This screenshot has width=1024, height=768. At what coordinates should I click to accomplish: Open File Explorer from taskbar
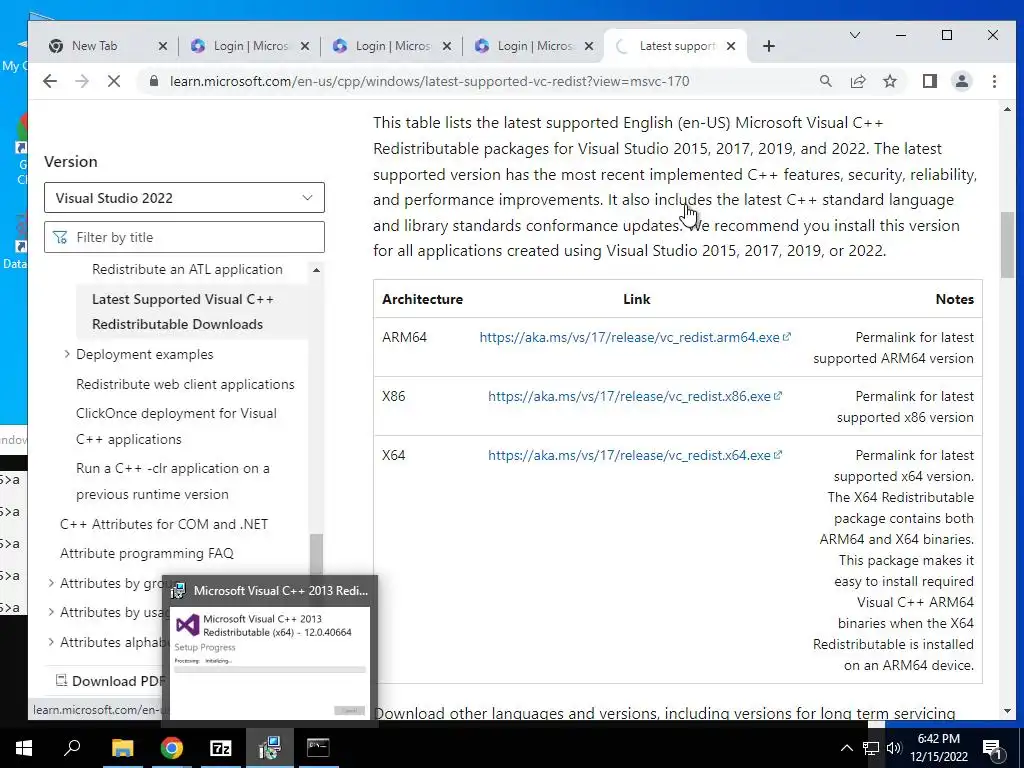tap(122, 748)
